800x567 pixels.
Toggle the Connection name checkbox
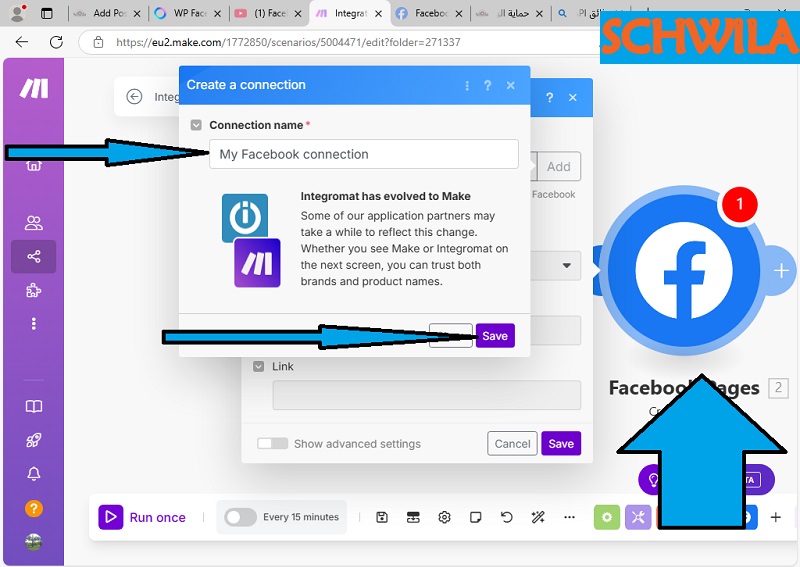[x=196, y=125]
